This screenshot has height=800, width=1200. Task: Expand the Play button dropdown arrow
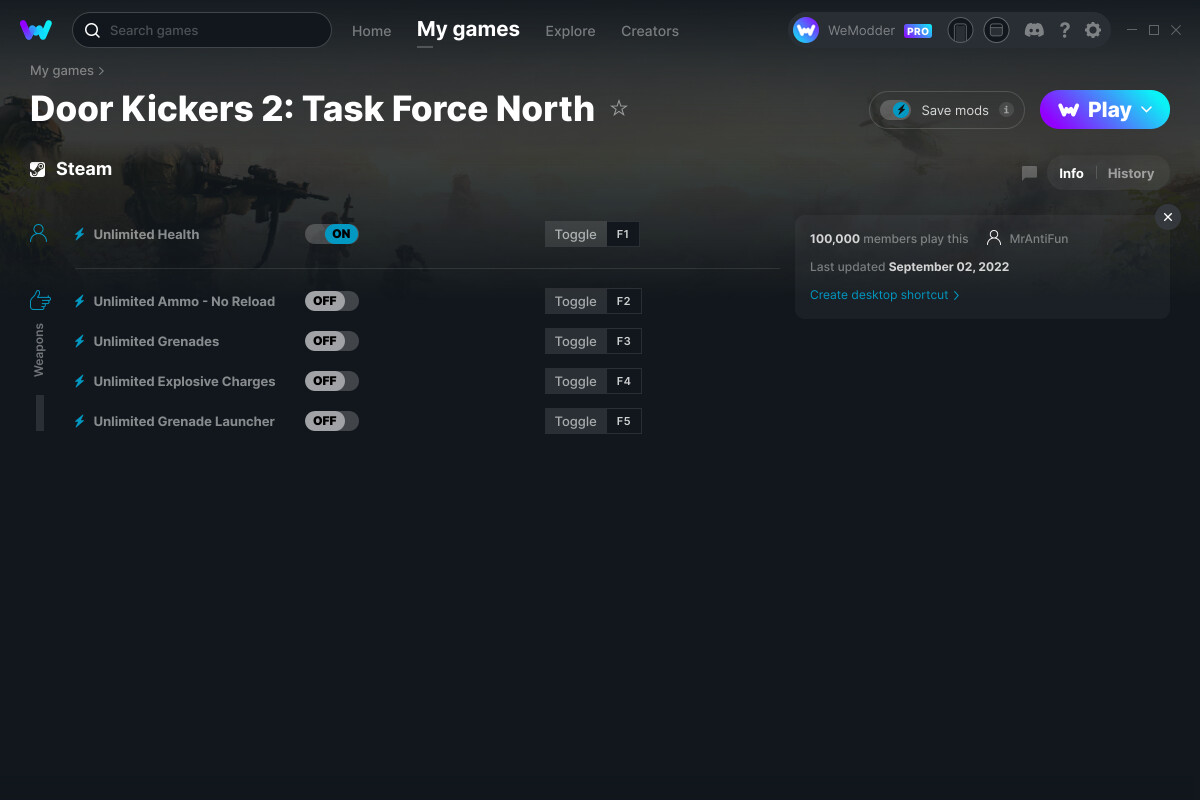click(1147, 110)
